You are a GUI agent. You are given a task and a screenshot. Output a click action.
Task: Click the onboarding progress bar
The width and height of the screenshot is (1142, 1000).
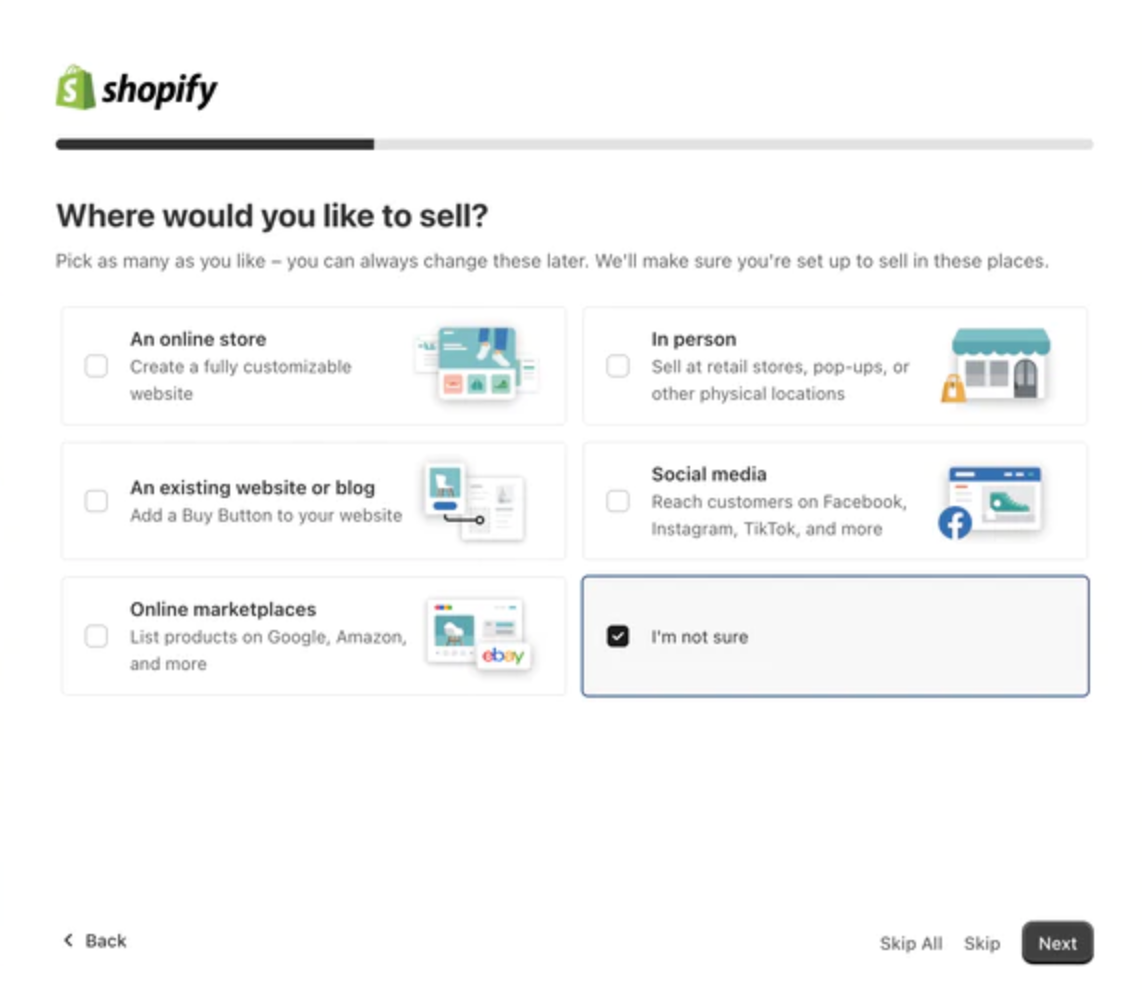point(574,144)
